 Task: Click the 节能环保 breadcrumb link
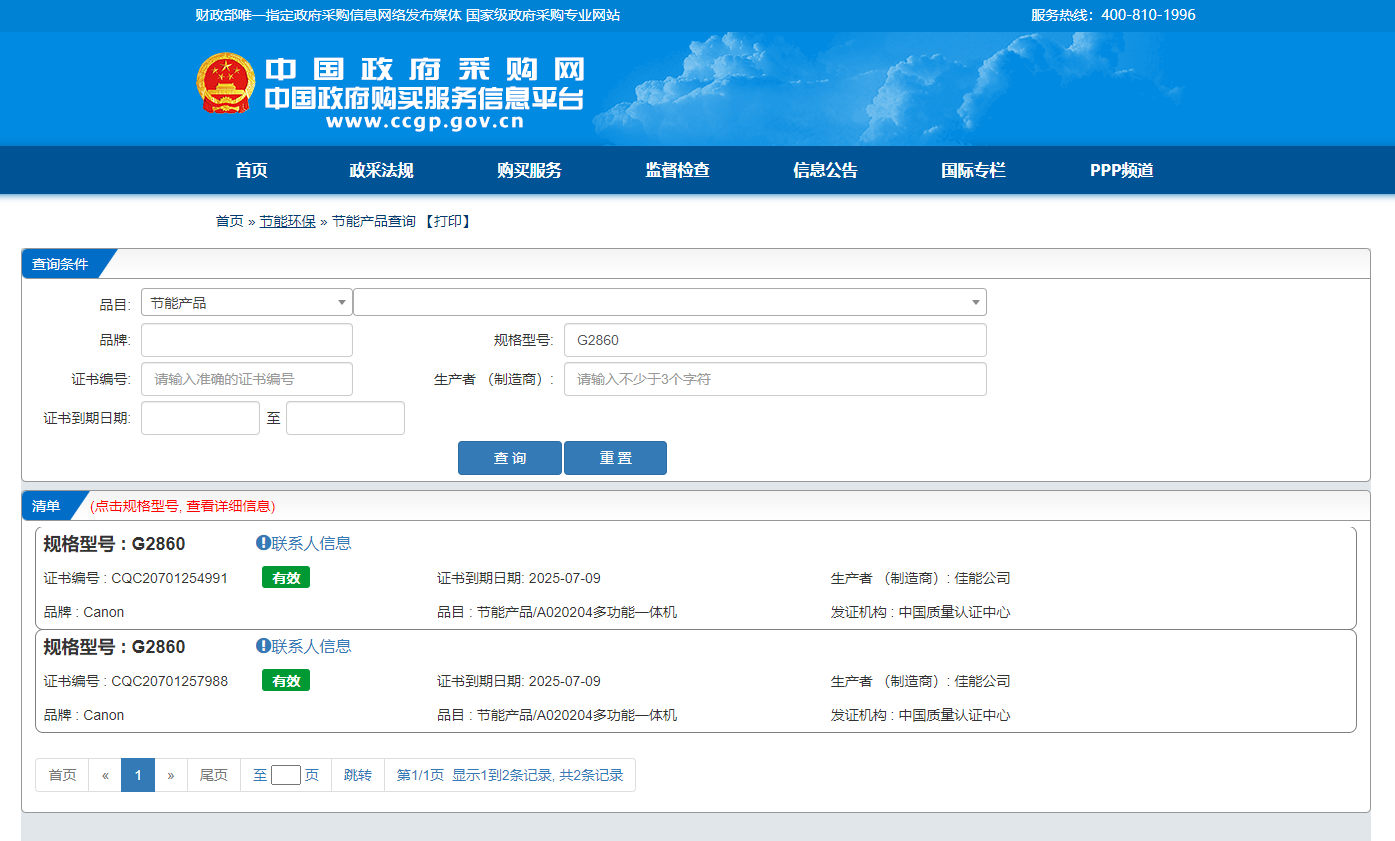pos(287,221)
